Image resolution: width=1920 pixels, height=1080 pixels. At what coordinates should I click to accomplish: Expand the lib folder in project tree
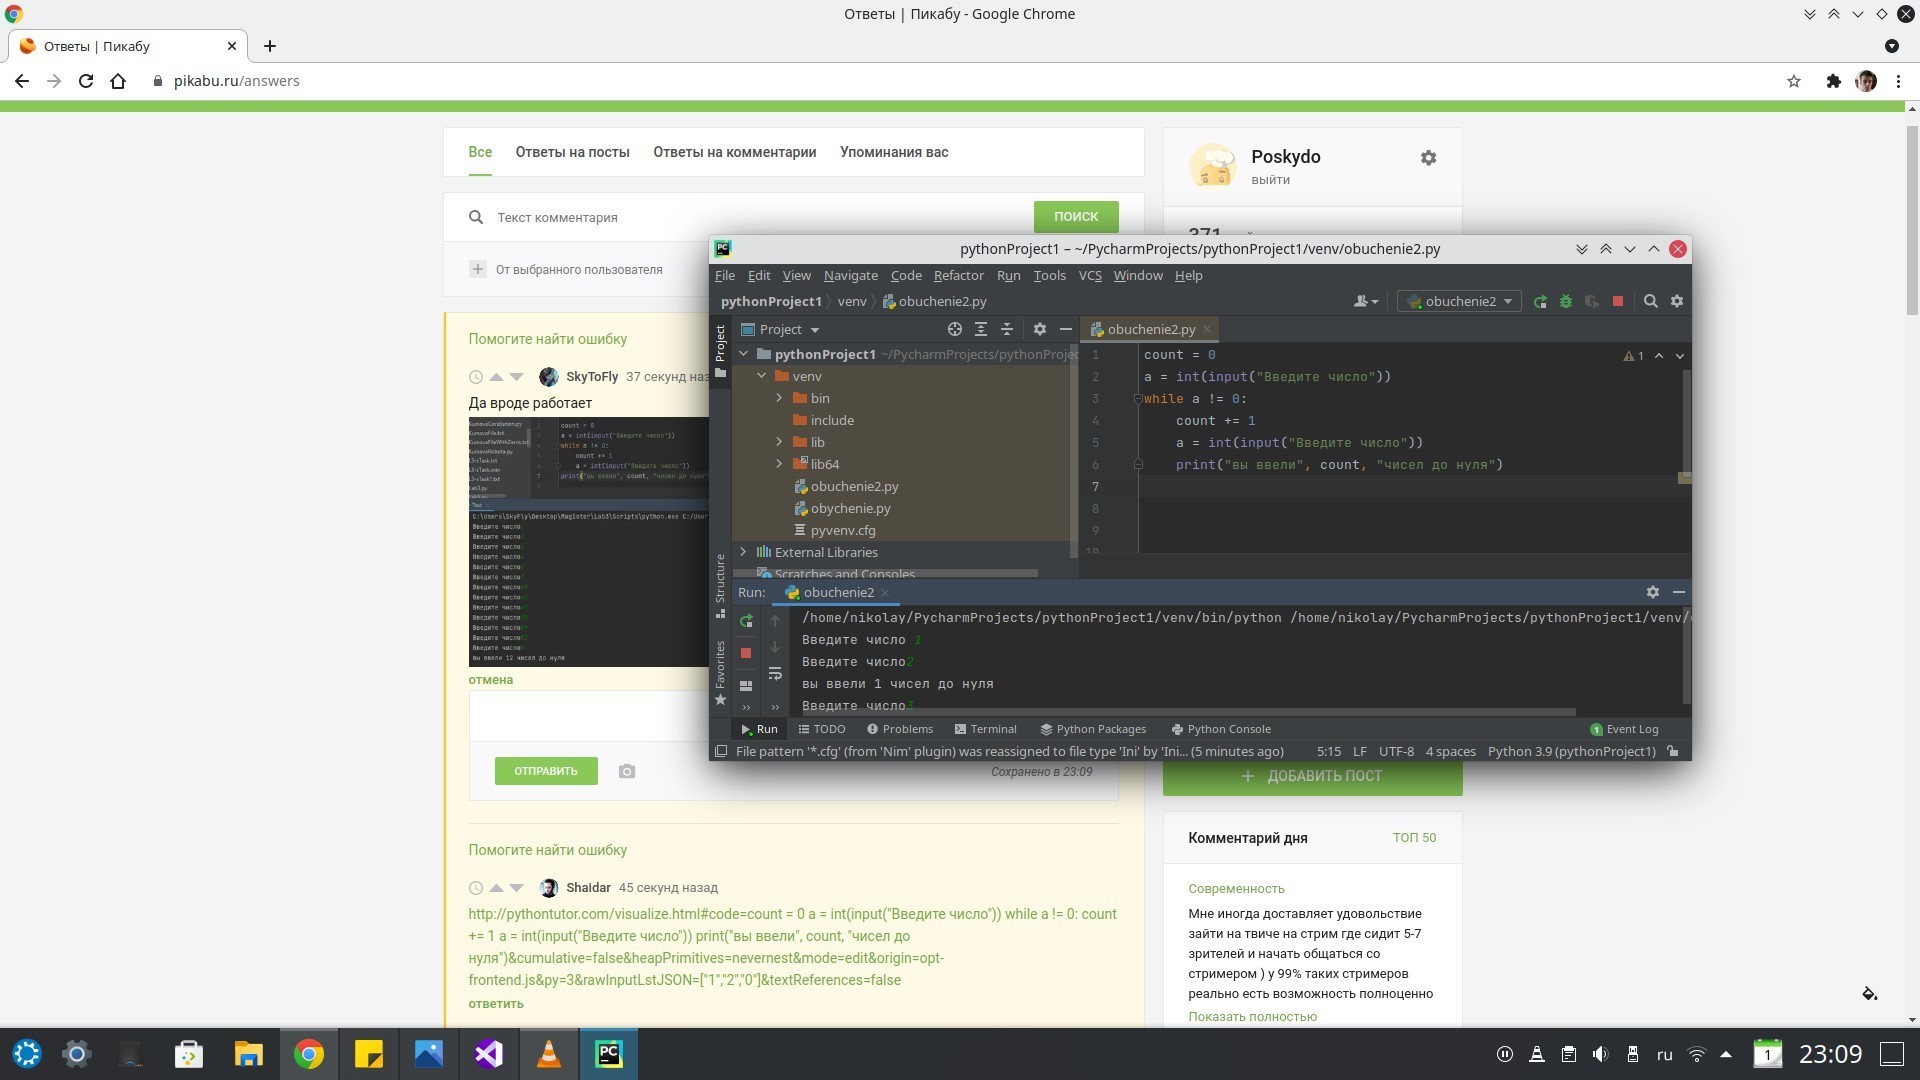pos(779,442)
